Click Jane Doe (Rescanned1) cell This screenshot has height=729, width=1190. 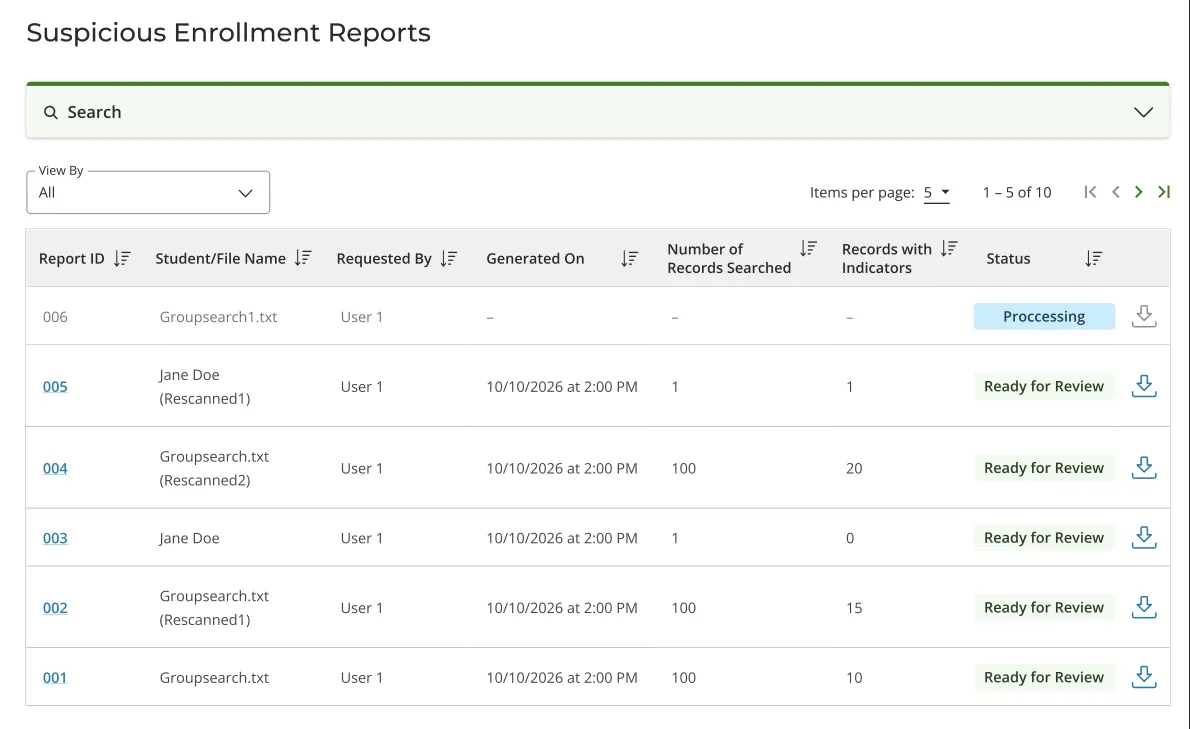pos(204,387)
